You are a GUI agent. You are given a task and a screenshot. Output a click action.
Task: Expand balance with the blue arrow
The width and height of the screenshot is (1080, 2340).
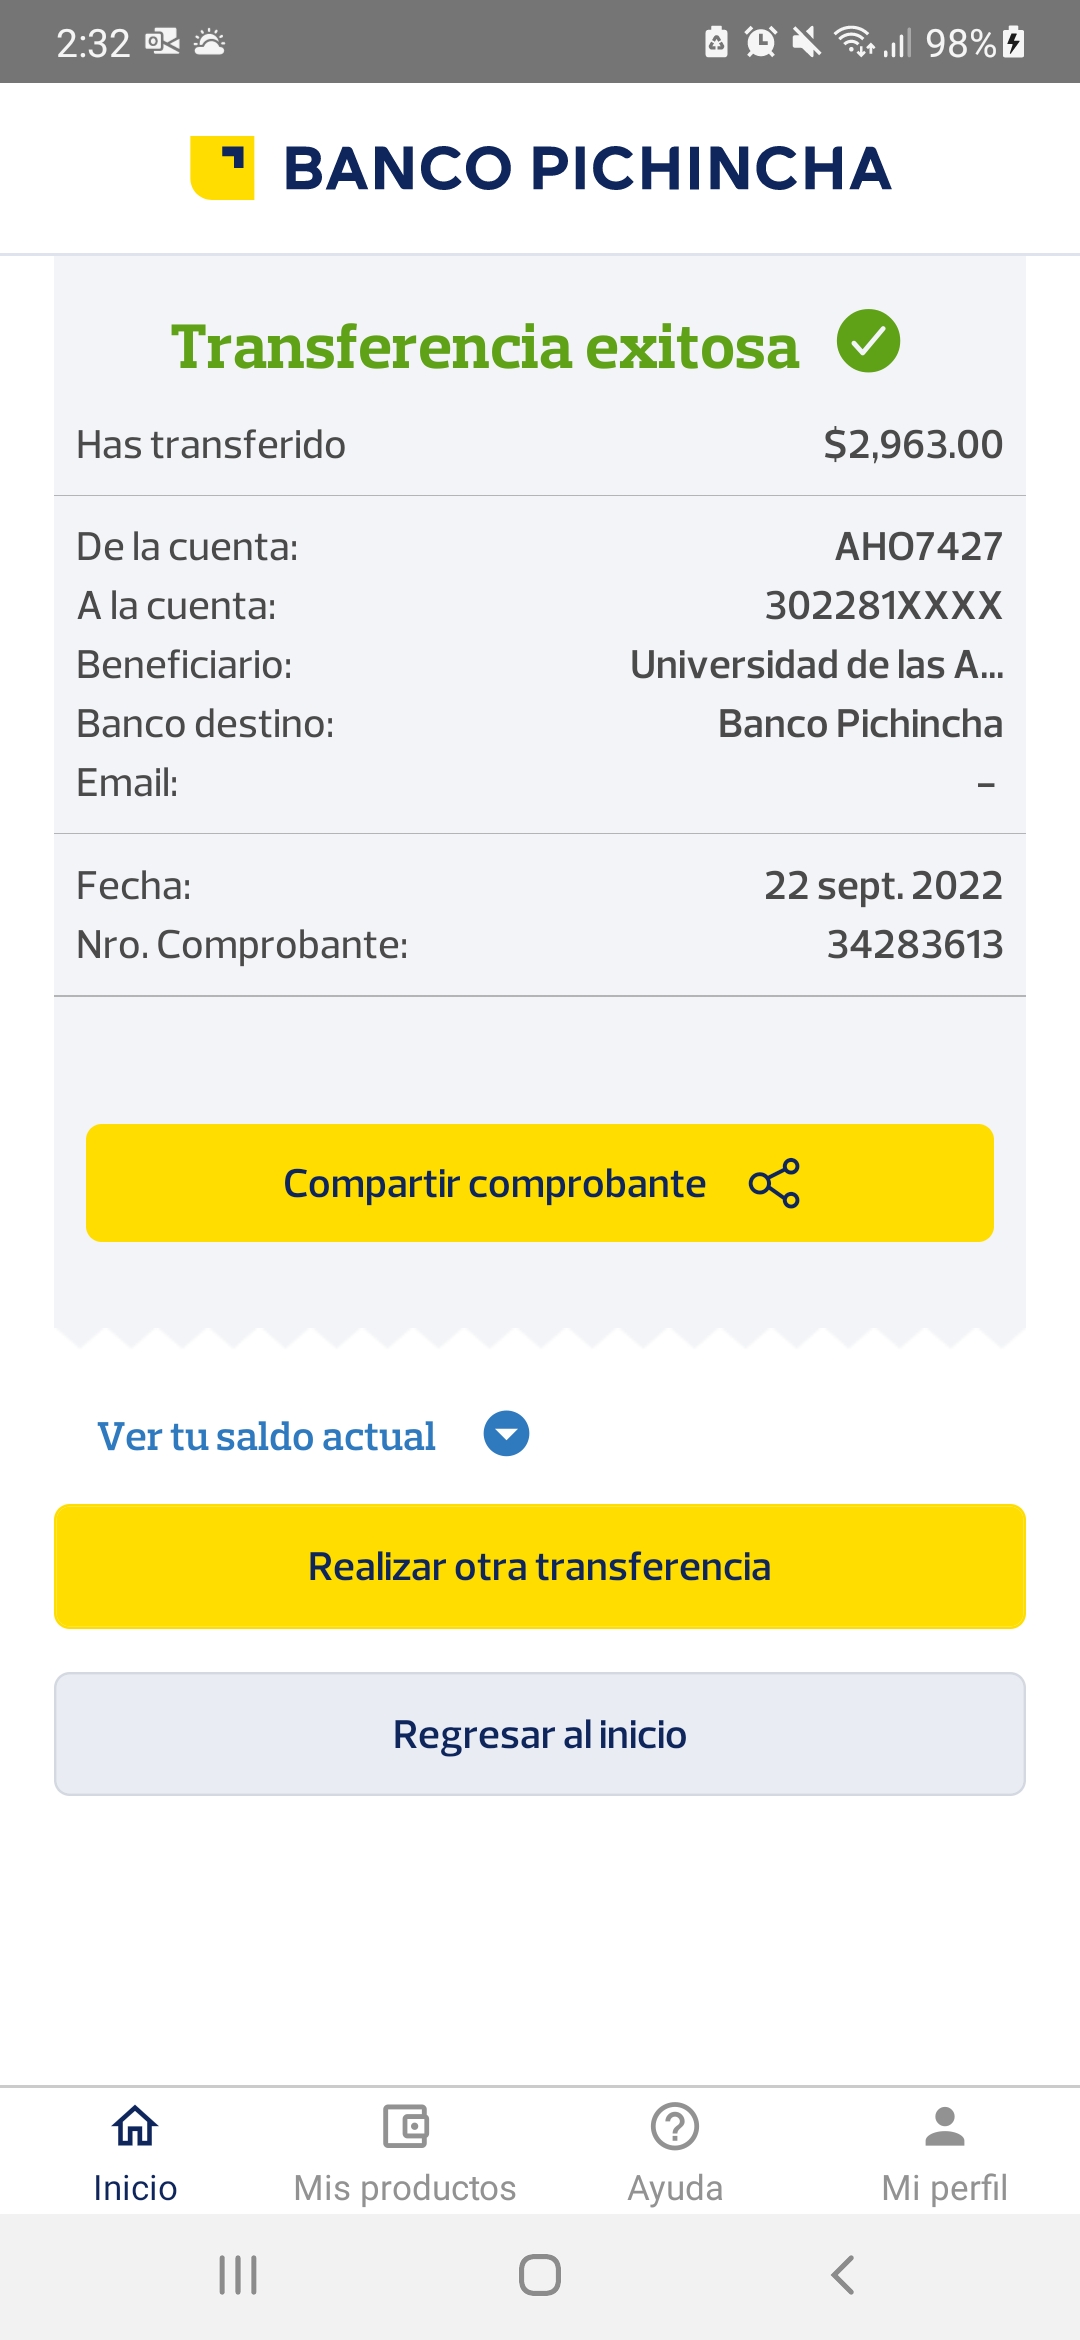click(506, 1434)
